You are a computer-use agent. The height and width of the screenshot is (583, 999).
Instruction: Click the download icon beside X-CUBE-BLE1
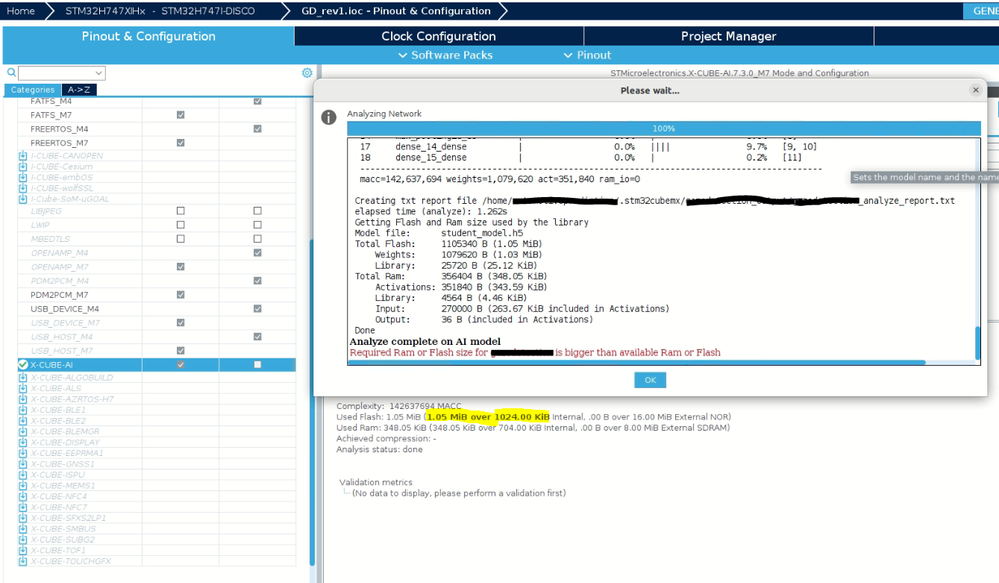(23, 410)
